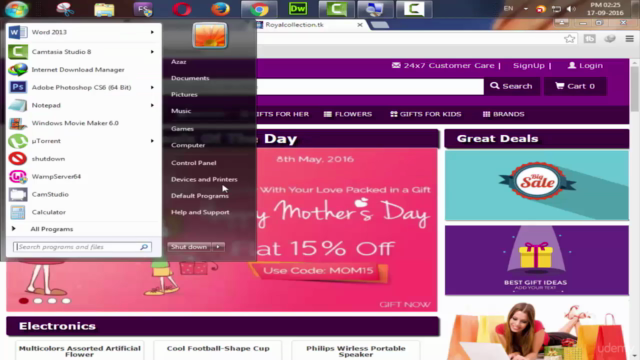Image resolution: width=640 pixels, height=360 pixels.
Task: Open Dreamweaver from the taskbar
Action: [x=298, y=9]
